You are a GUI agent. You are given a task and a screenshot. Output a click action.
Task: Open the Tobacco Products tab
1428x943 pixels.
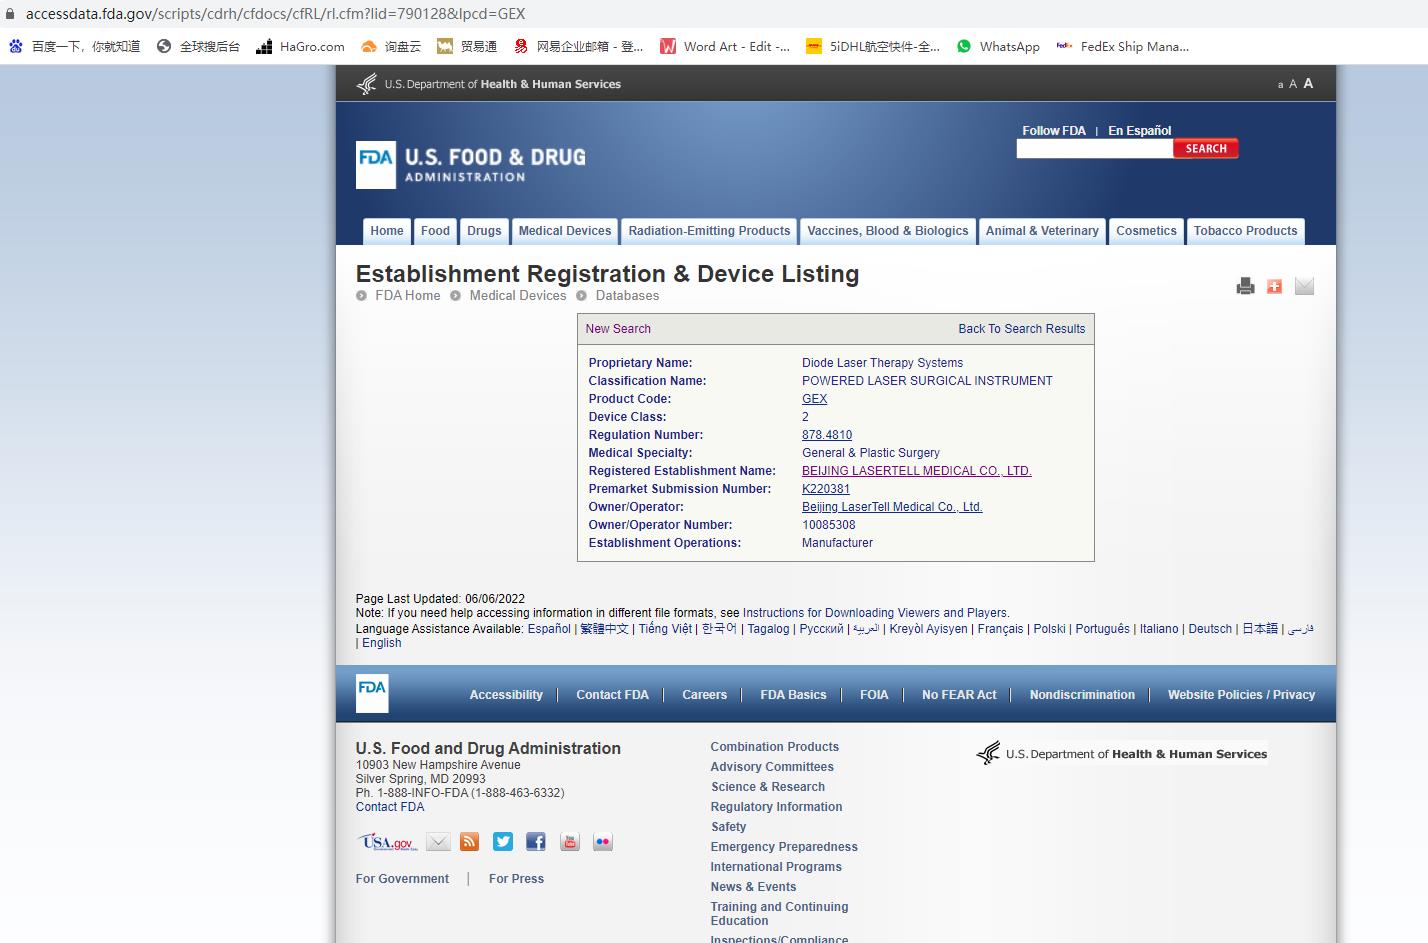pyautogui.click(x=1245, y=231)
